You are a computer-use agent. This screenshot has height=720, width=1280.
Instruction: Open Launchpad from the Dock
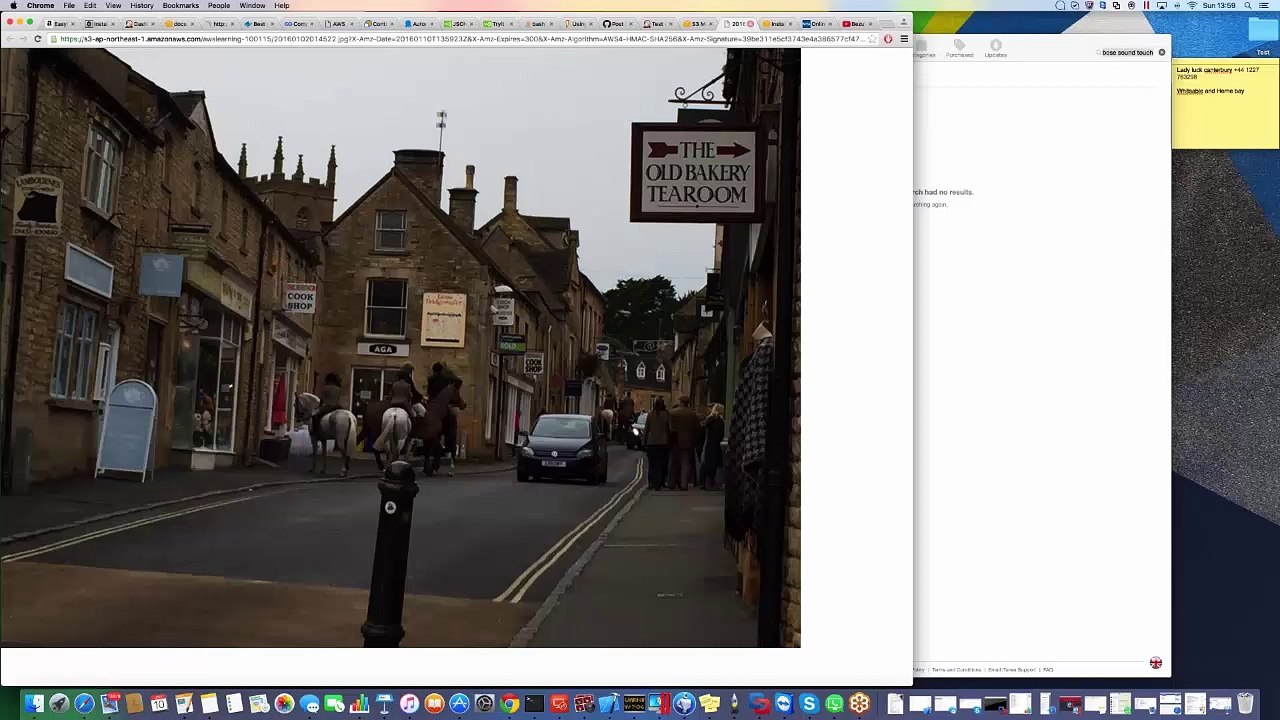pos(59,704)
